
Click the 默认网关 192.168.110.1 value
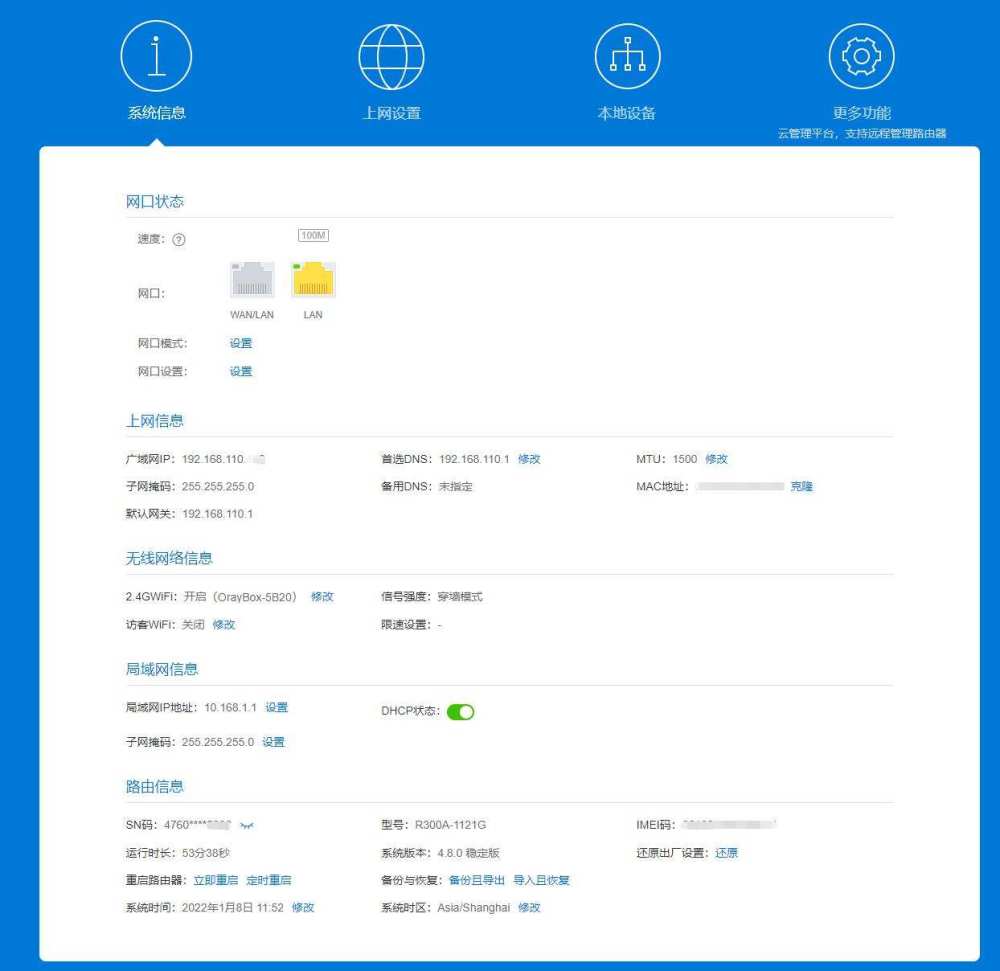(x=217, y=514)
